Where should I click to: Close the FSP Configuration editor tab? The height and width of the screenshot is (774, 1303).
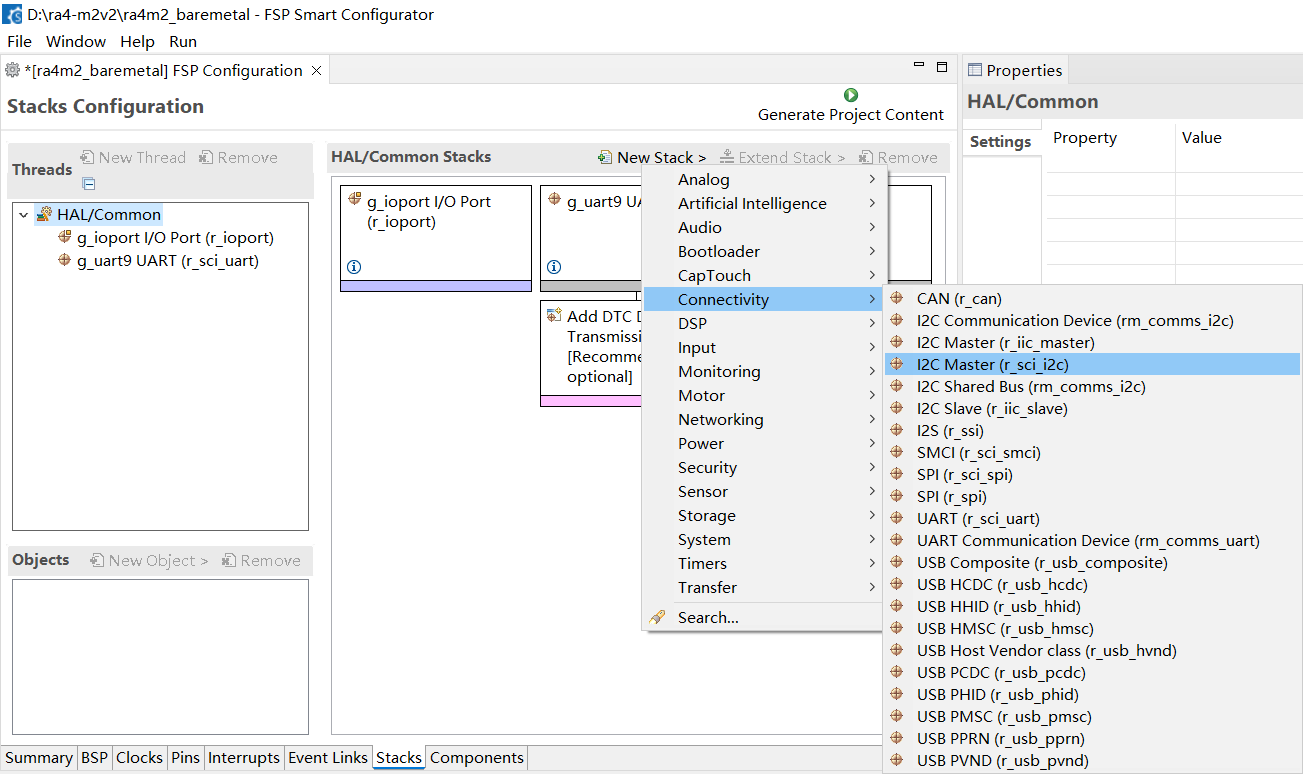316,70
